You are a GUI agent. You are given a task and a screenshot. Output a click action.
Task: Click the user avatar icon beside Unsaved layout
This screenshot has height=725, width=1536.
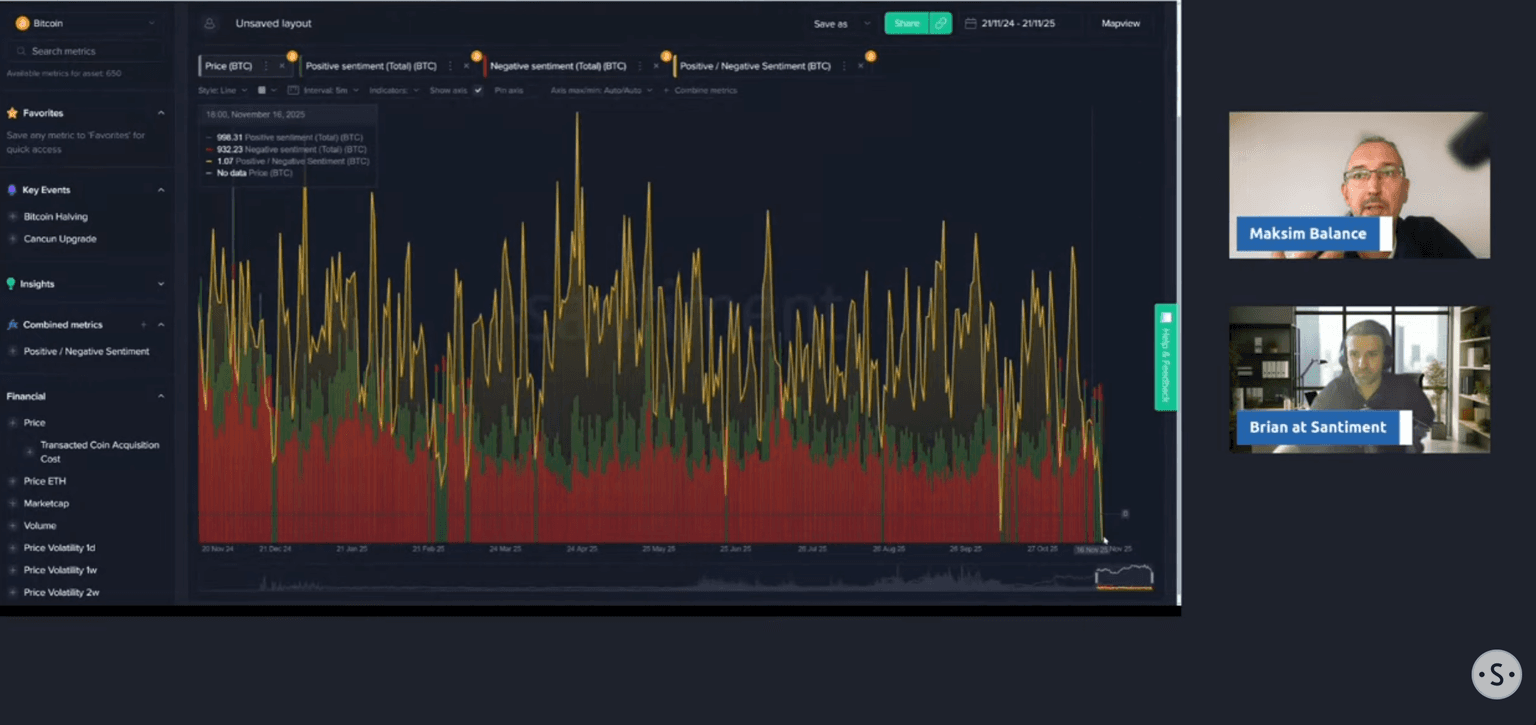pyautogui.click(x=209, y=24)
